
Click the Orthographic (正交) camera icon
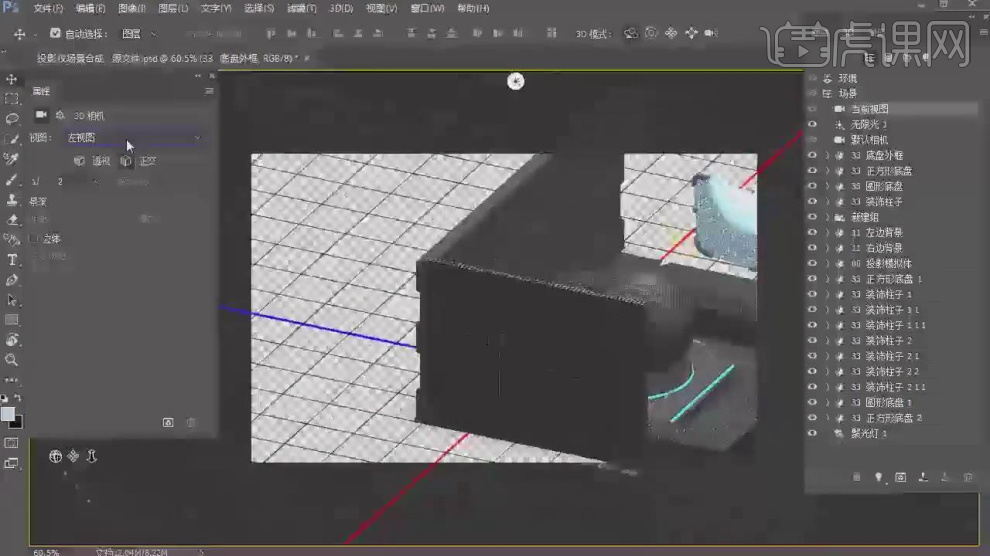(126, 161)
